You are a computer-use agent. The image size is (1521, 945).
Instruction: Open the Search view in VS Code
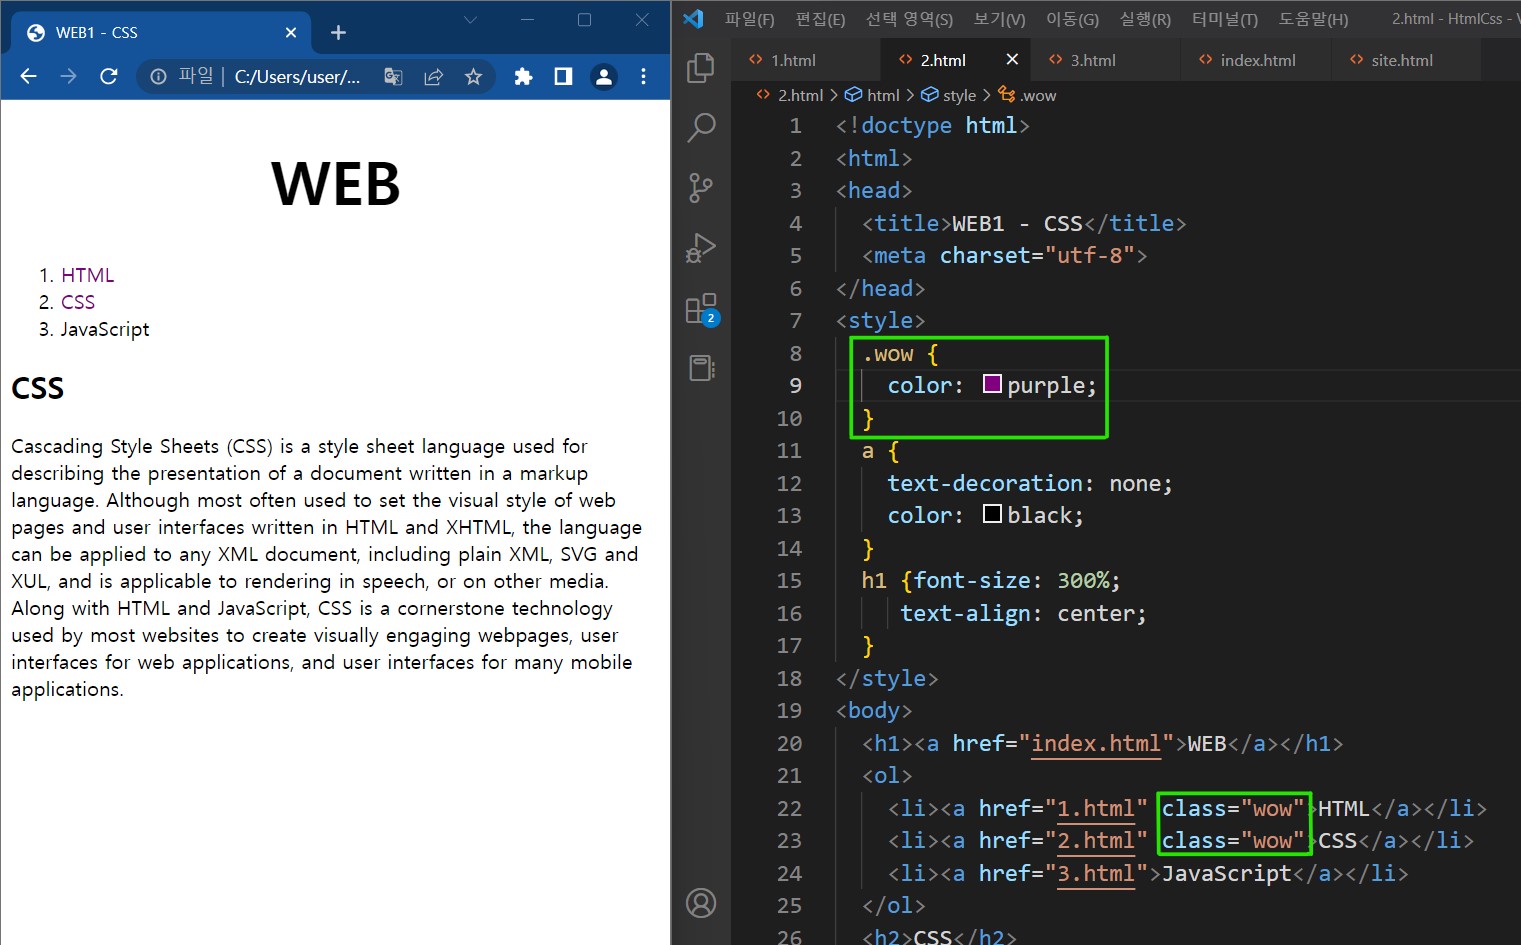tap(701, 127)
